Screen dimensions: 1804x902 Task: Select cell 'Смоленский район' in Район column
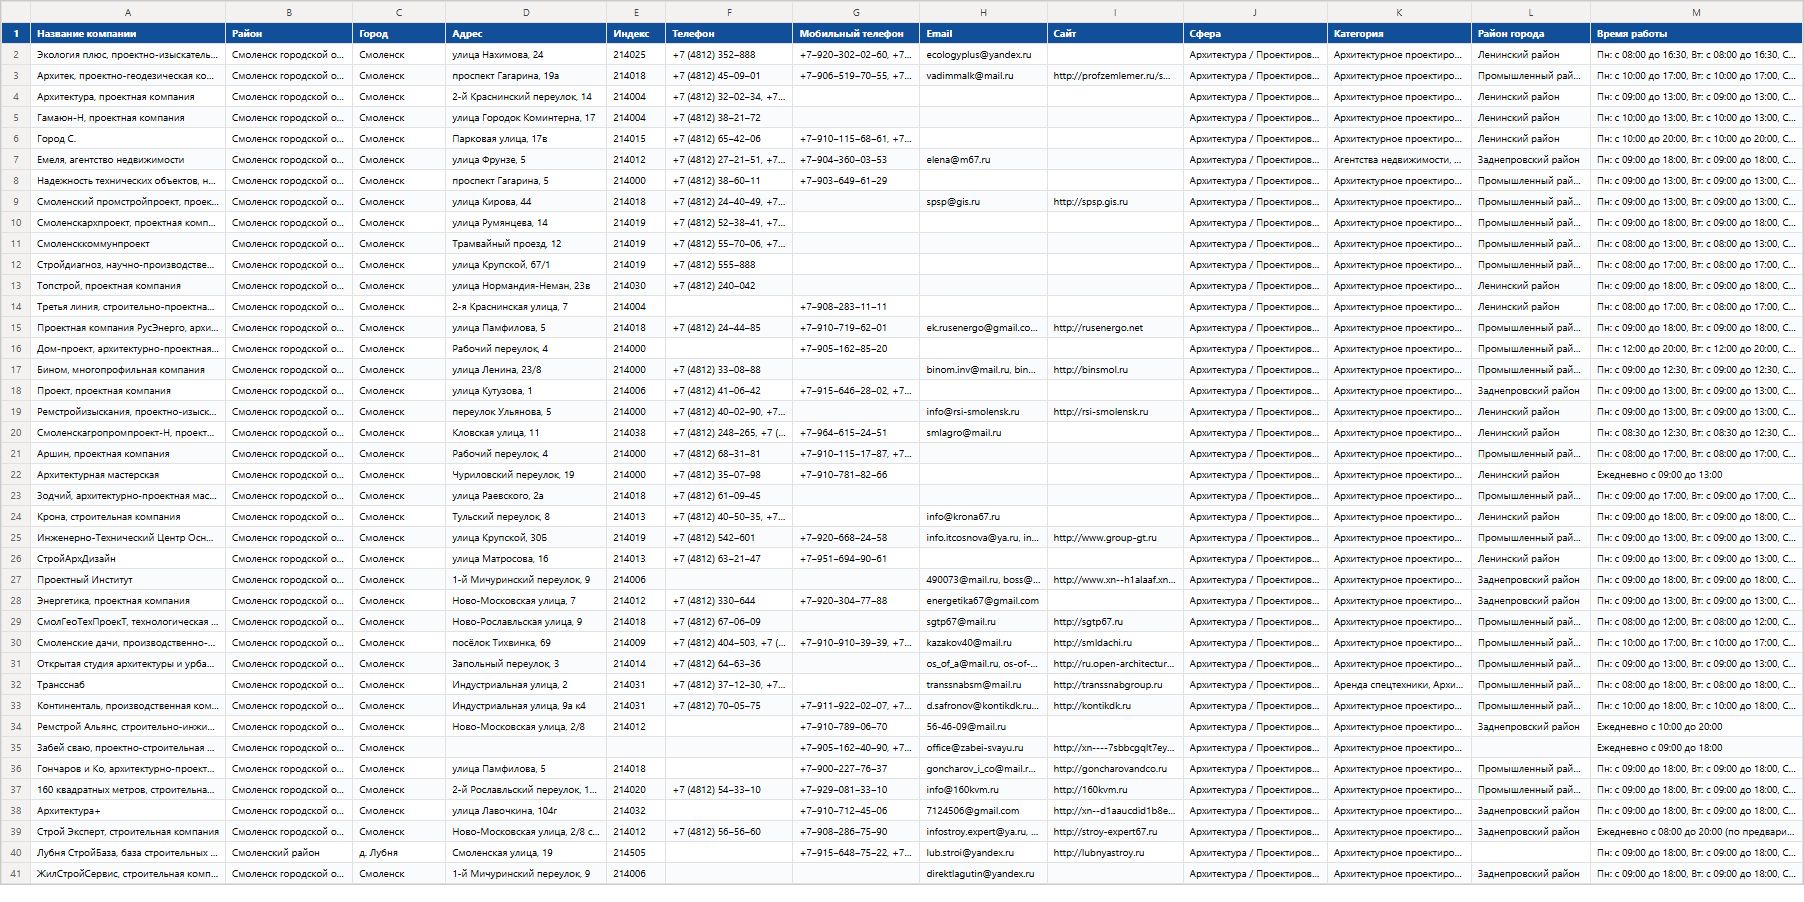289,852
